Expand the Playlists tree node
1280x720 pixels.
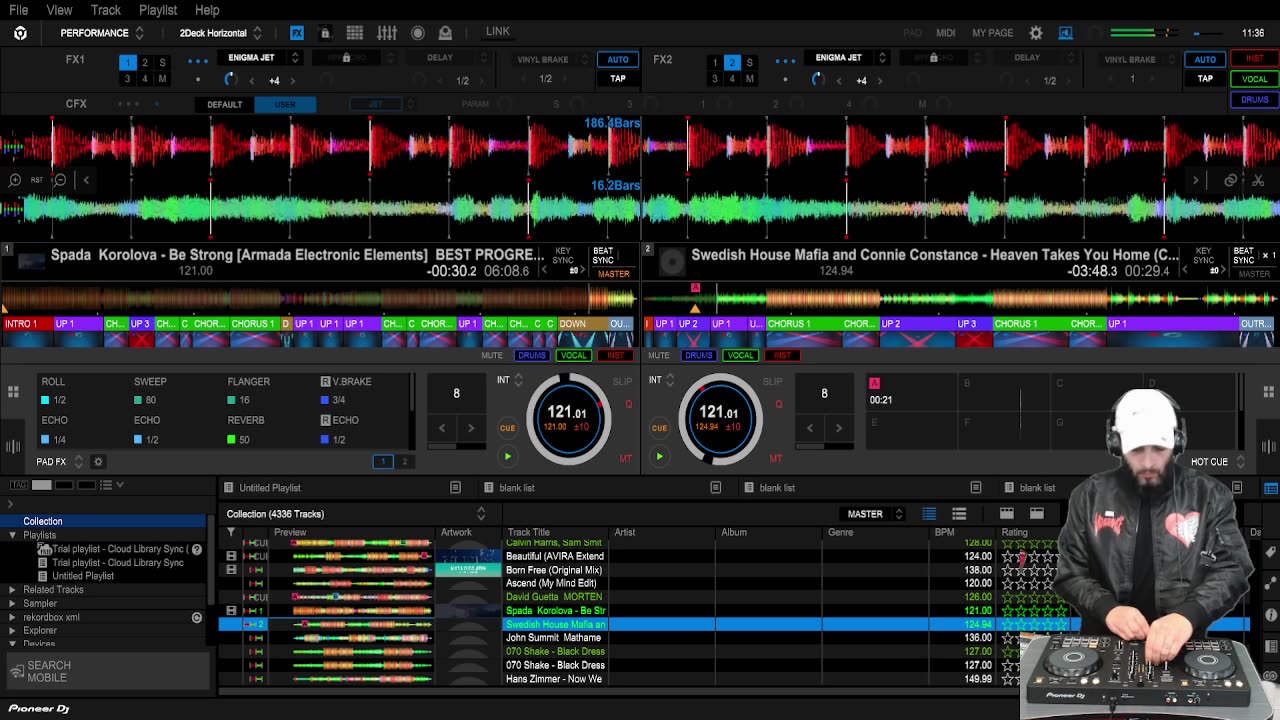[12, 535]
